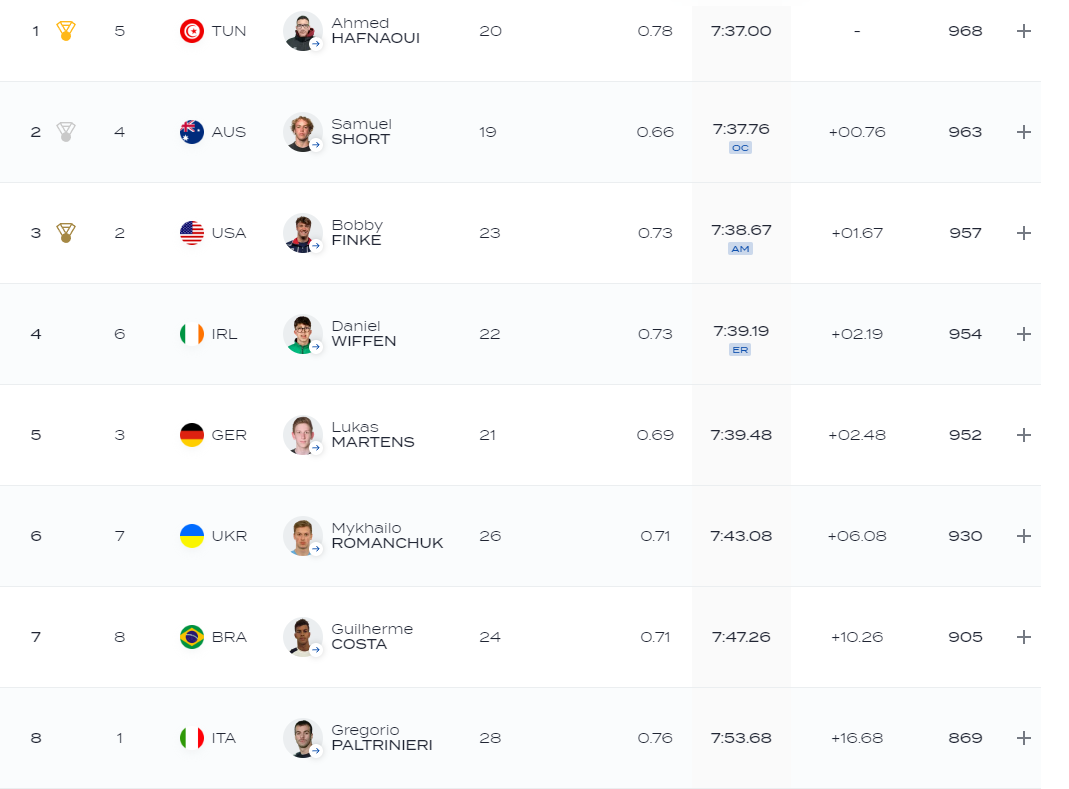This screenshot has height=789, width=1069.
Task: Expand Mykhailo Romanchuk's row details
Action: tap(1023, 536)
